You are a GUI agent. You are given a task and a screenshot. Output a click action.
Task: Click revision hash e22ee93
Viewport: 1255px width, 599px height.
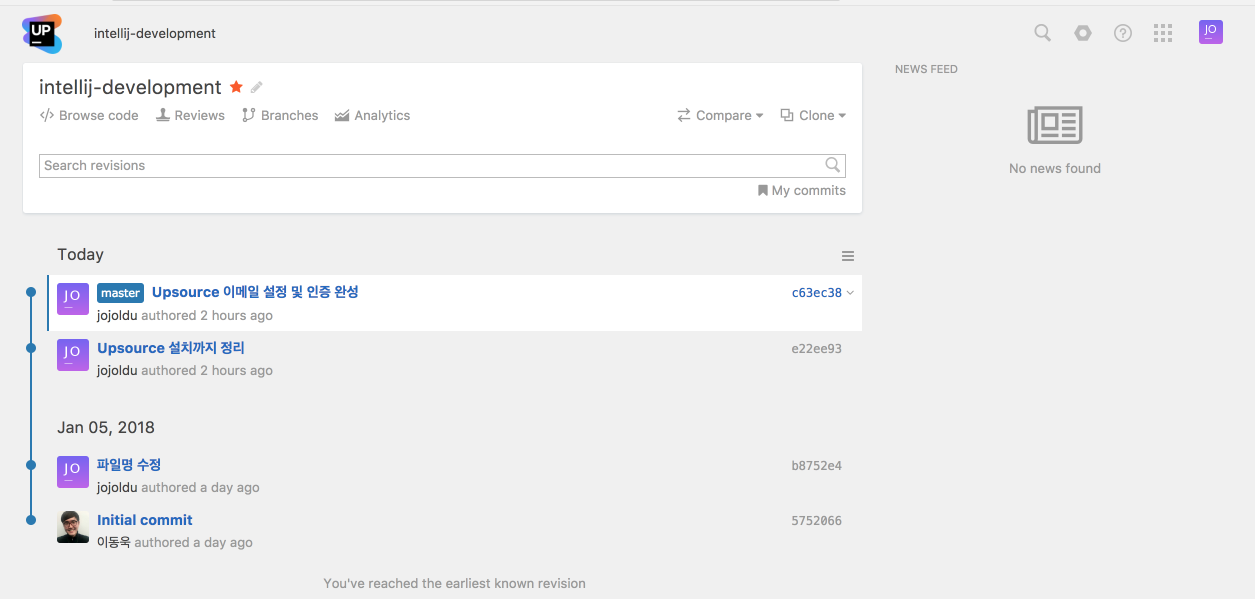pos(817,349)
